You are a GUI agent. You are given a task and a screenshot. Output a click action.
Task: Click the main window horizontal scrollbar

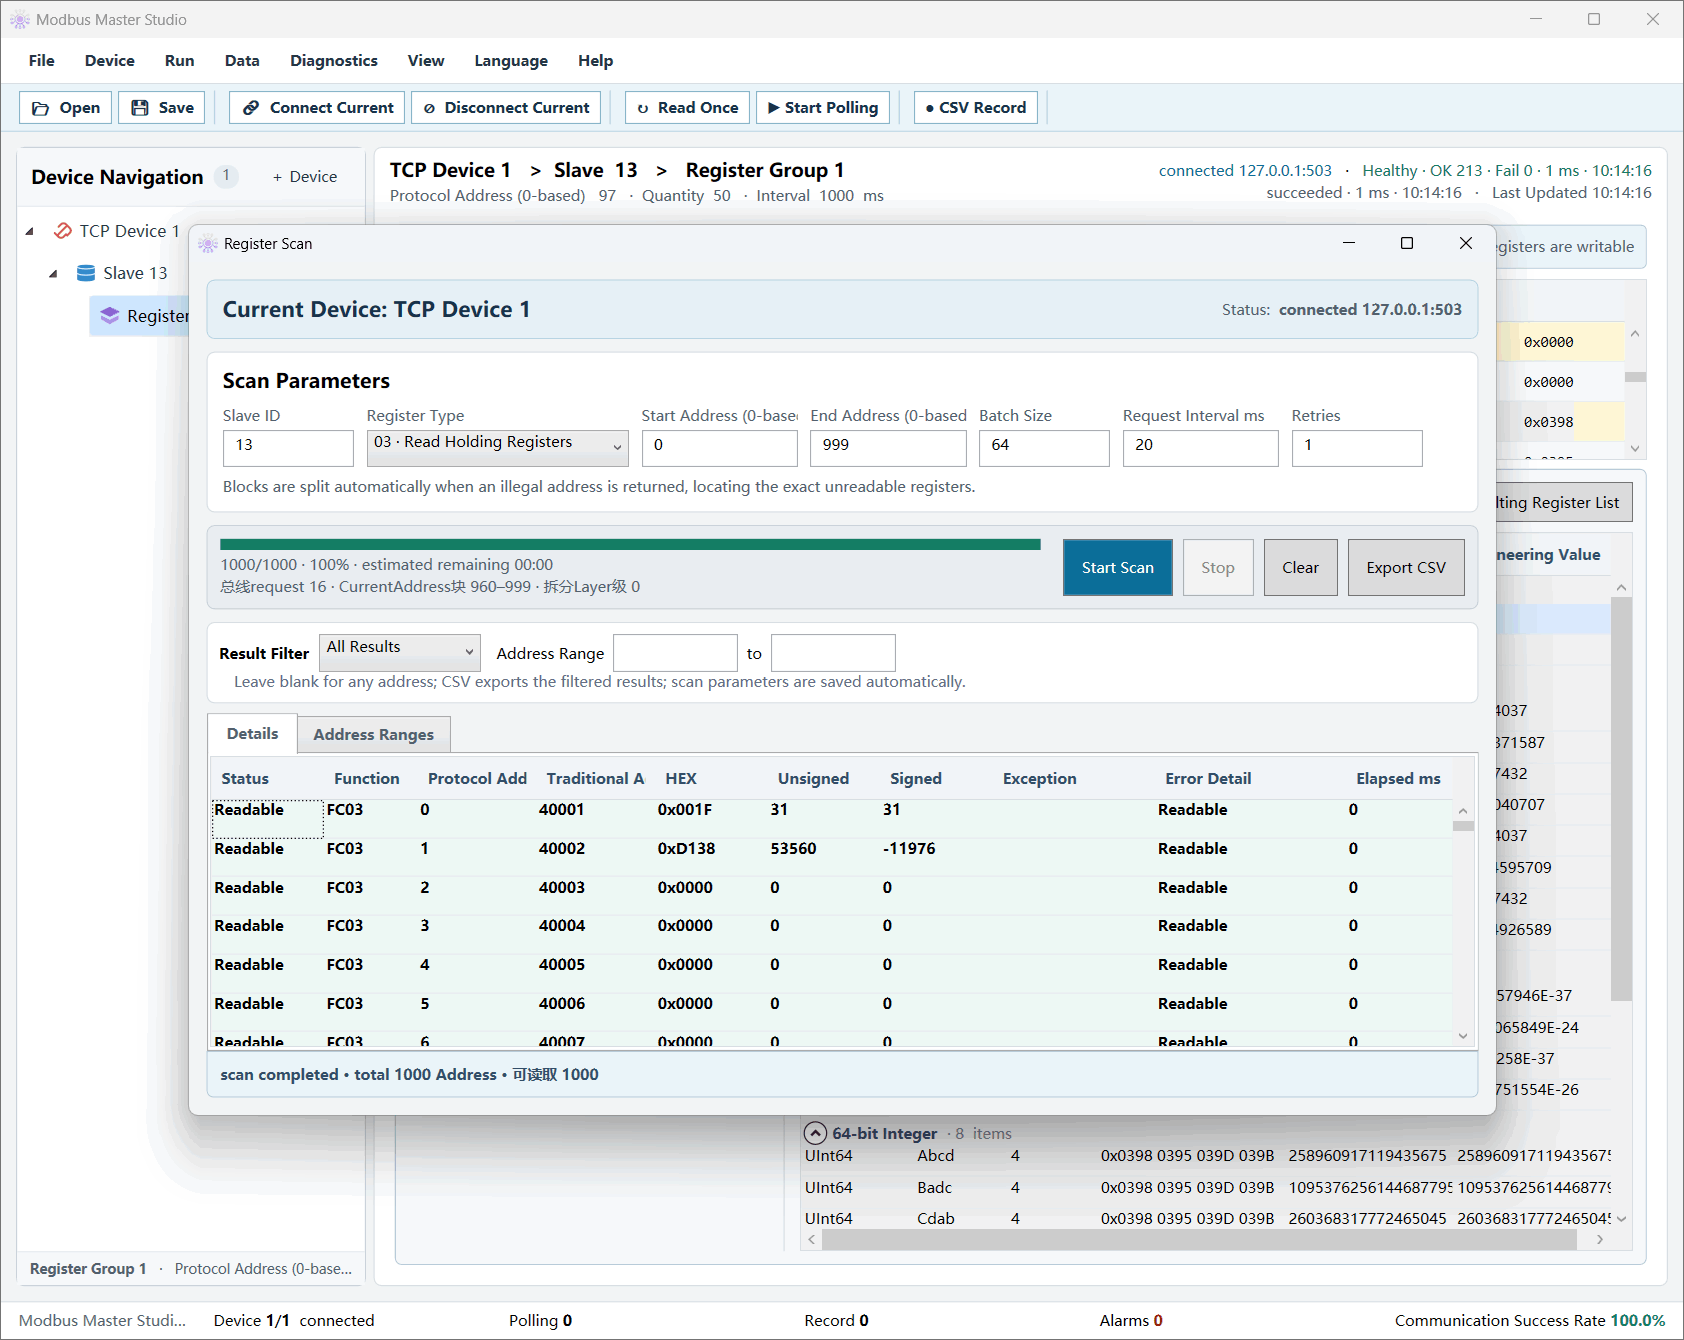1199,1240
